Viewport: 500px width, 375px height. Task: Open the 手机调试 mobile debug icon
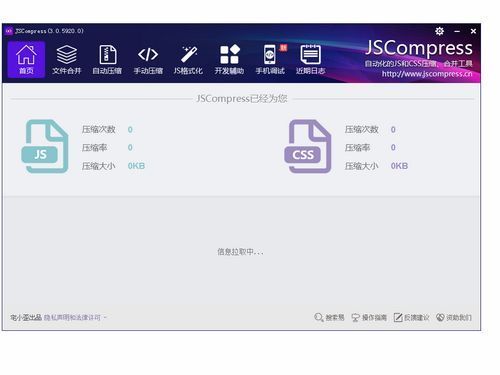click(270, 60)
